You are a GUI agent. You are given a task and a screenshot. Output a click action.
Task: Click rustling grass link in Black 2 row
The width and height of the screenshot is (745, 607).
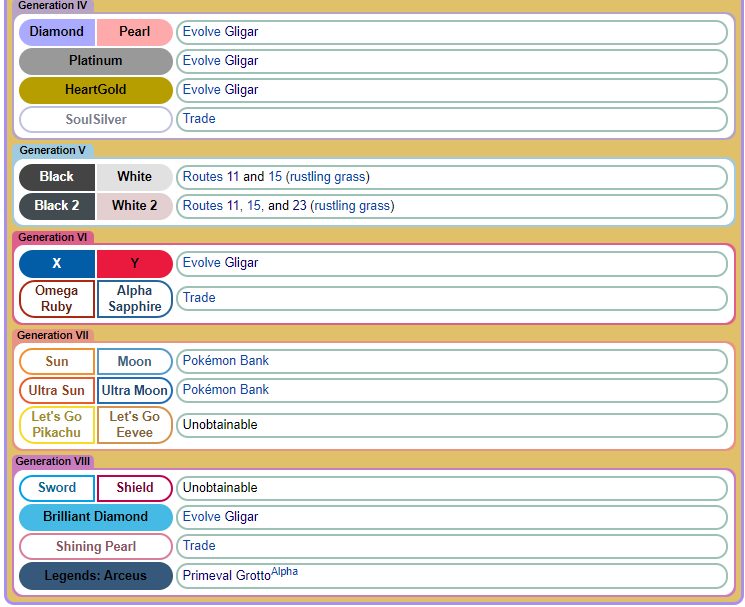(353, 206)
